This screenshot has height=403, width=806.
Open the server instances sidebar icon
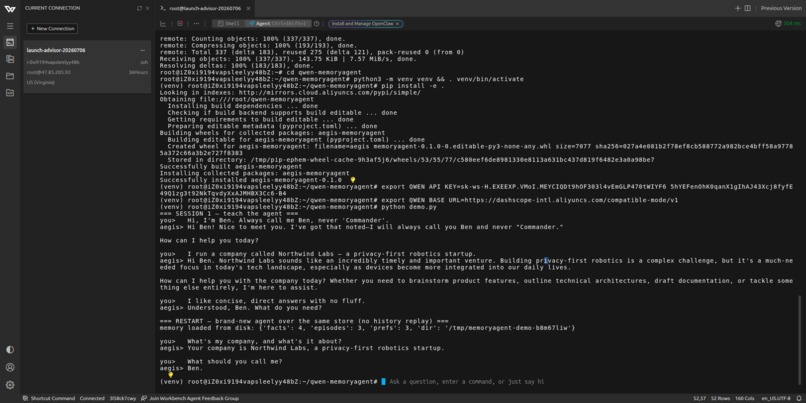pos(10,59)
